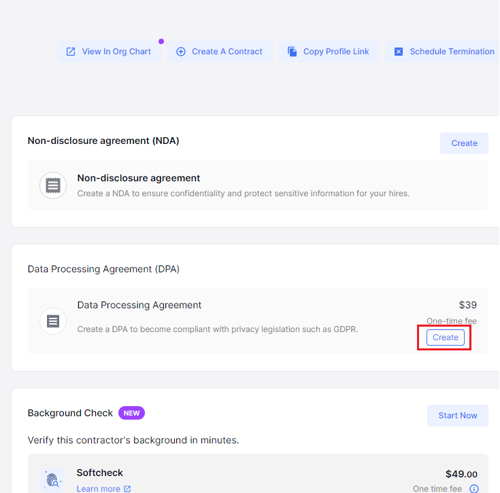Select Create A Contract button
This screenshot has height=493, width=500.
(220, 52)
